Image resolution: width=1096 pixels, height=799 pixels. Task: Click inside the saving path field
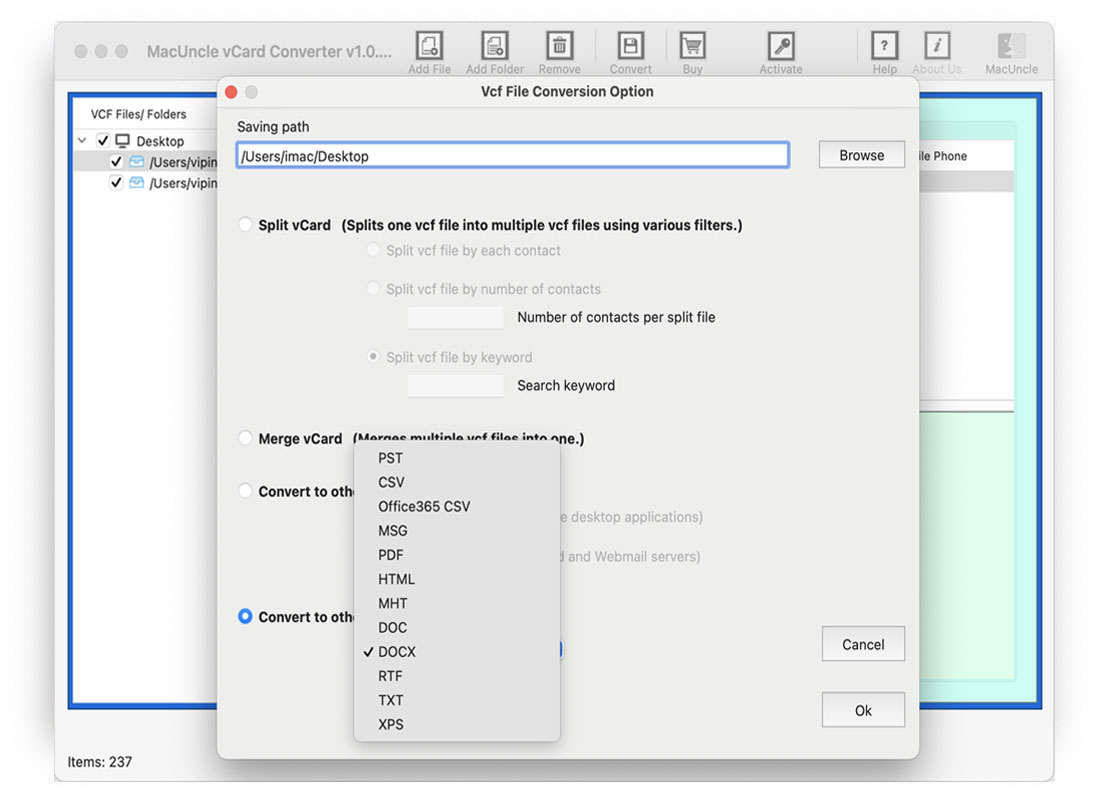[512, 155]
